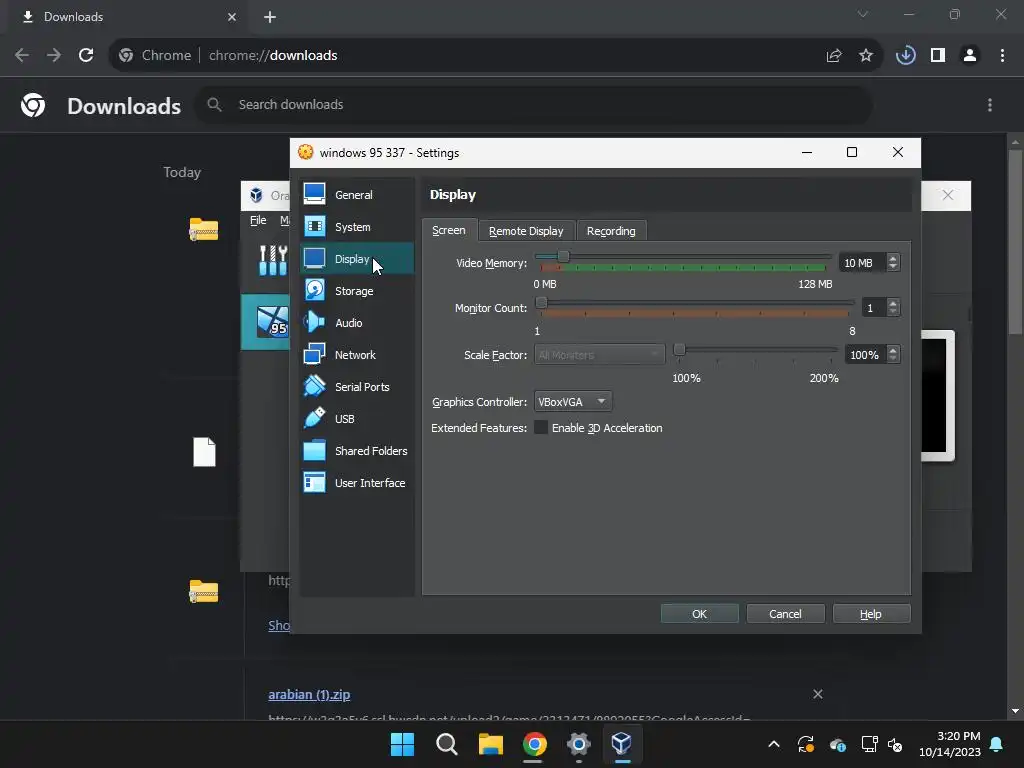Switch to the Recording tab

tap(611, 231)
